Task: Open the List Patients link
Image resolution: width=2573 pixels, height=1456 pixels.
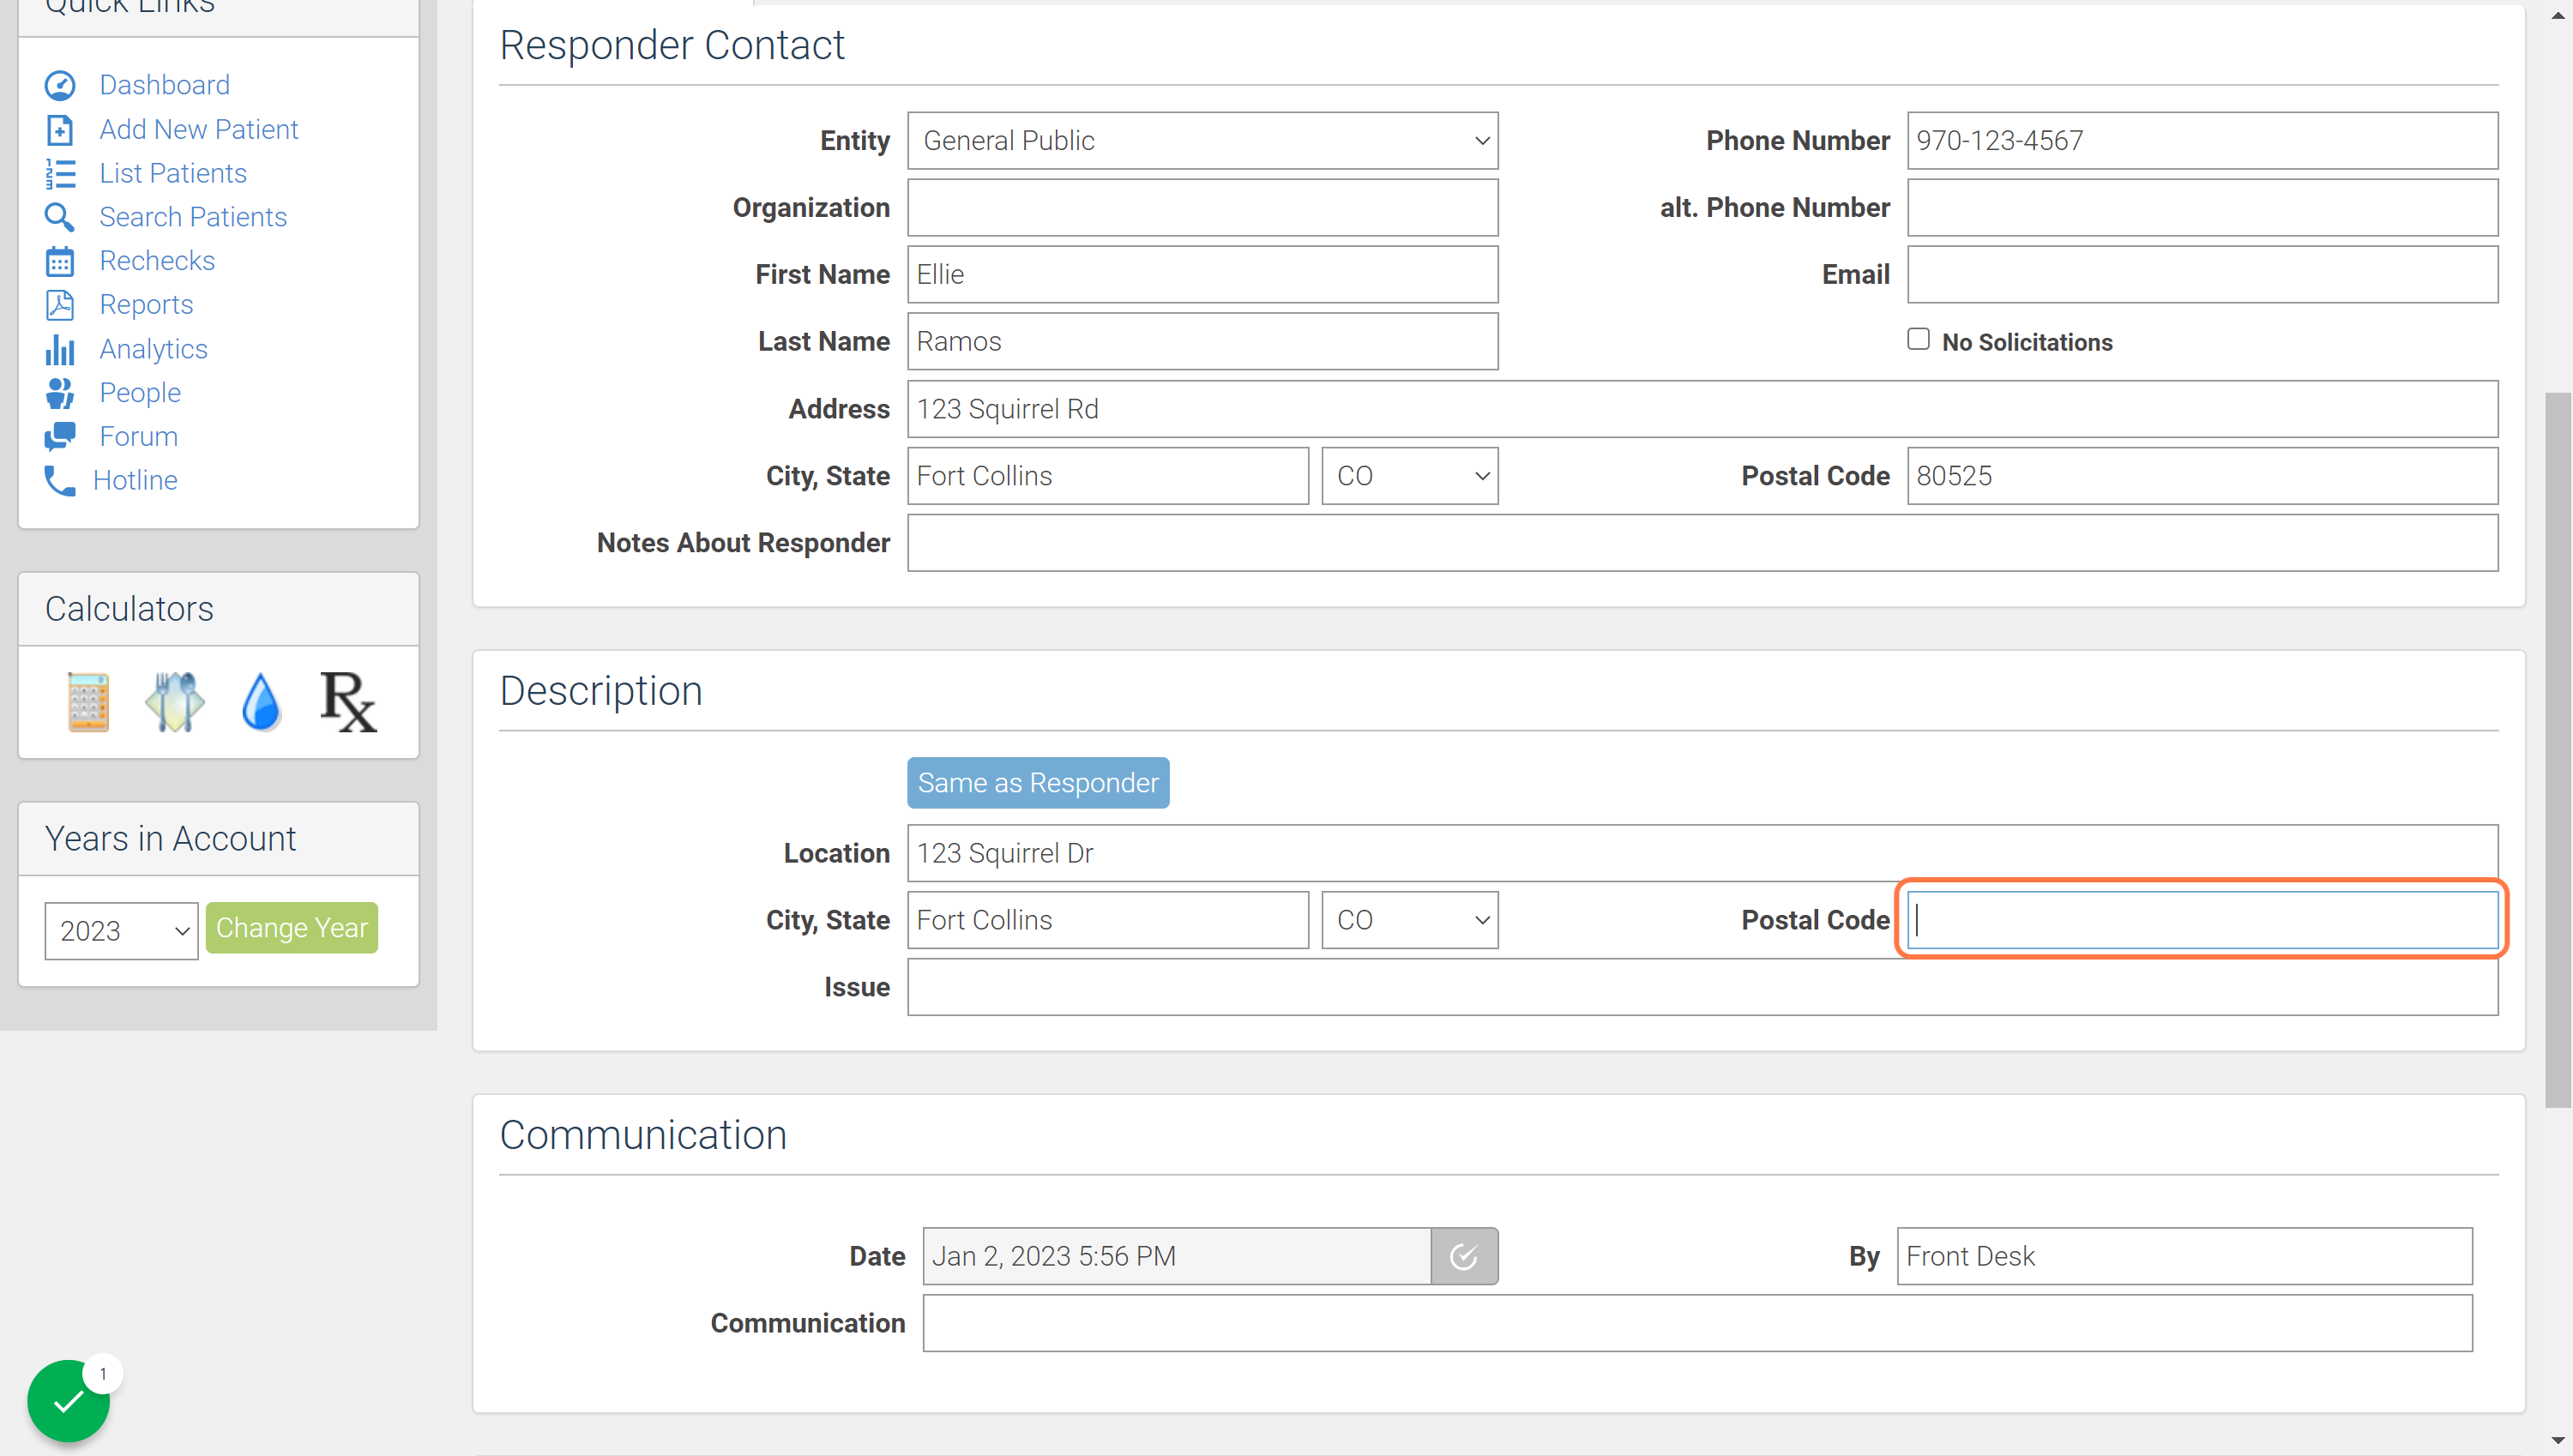Action: tap(173, 173)
